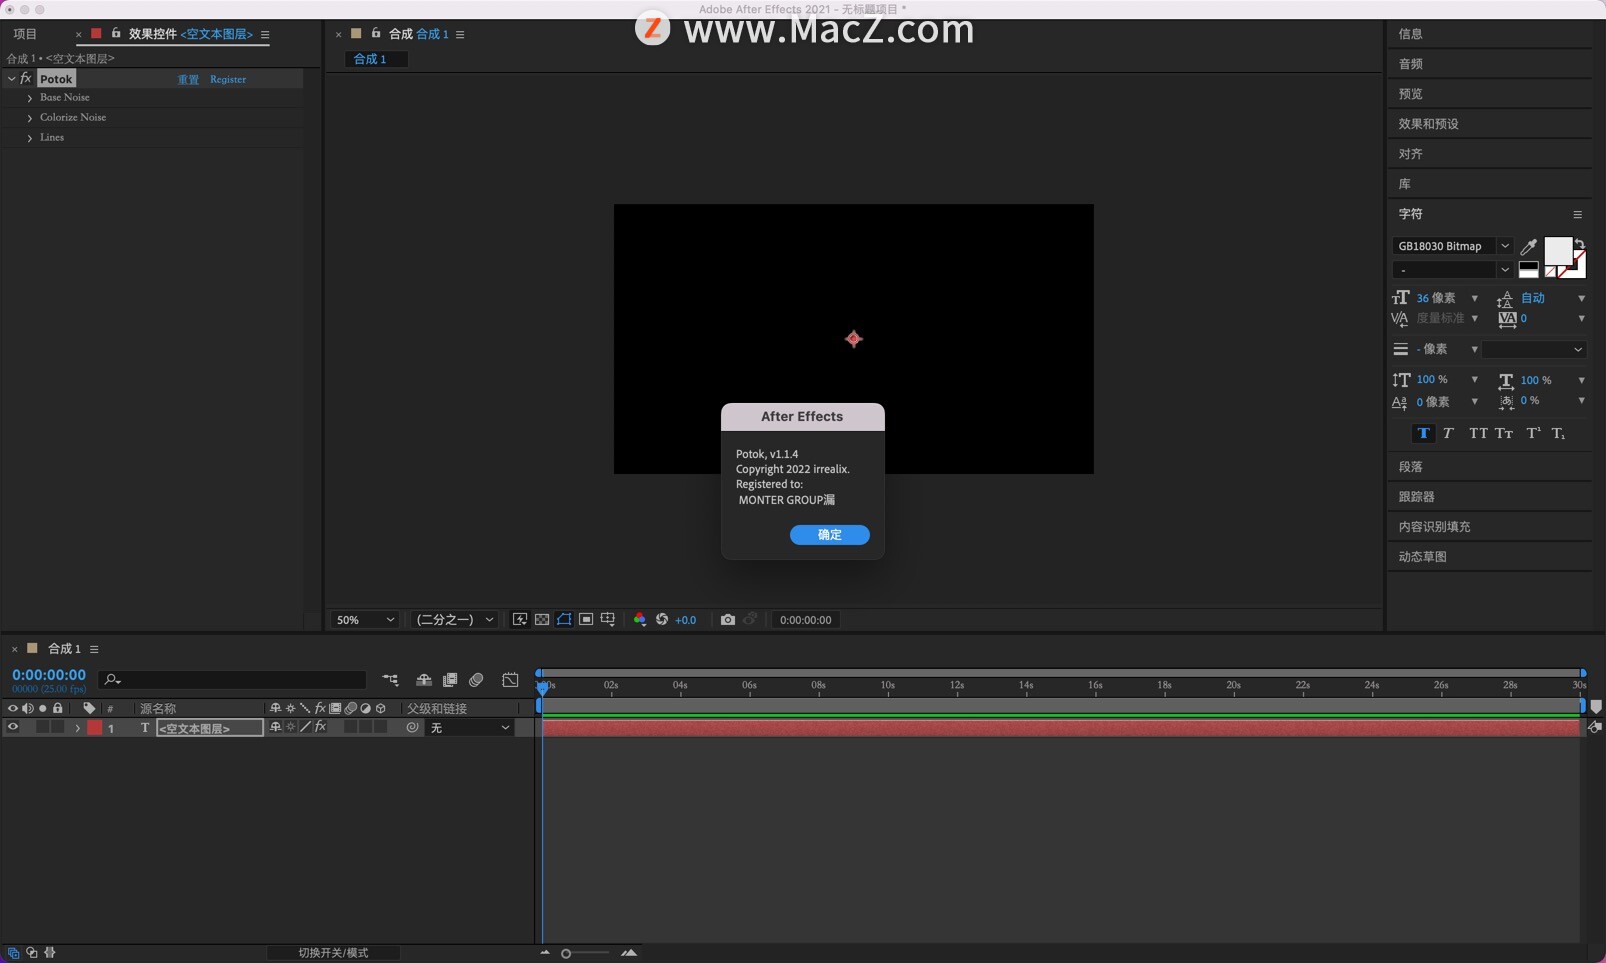Click the Register link for Potok
Screen dimensions: 1606x963
pyautogui.click(x=228, y=79)
